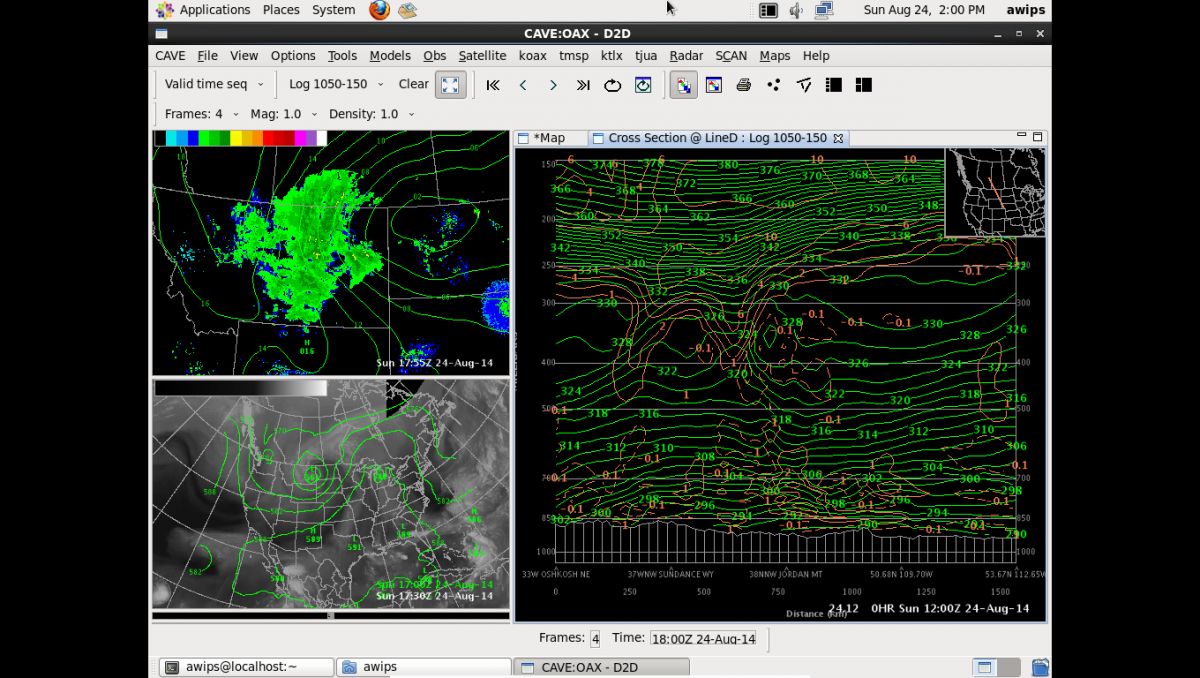Open the Obs menu
The image size is (1200, 678).
tap(434, 56)
